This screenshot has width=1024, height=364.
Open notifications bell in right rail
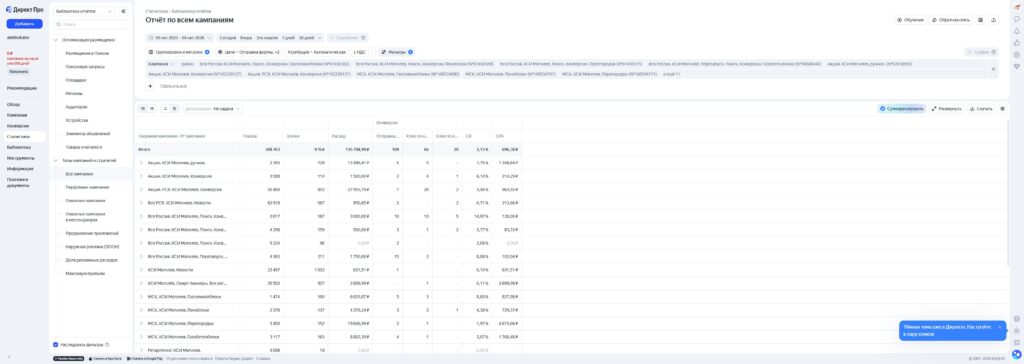coord(1017,31)
